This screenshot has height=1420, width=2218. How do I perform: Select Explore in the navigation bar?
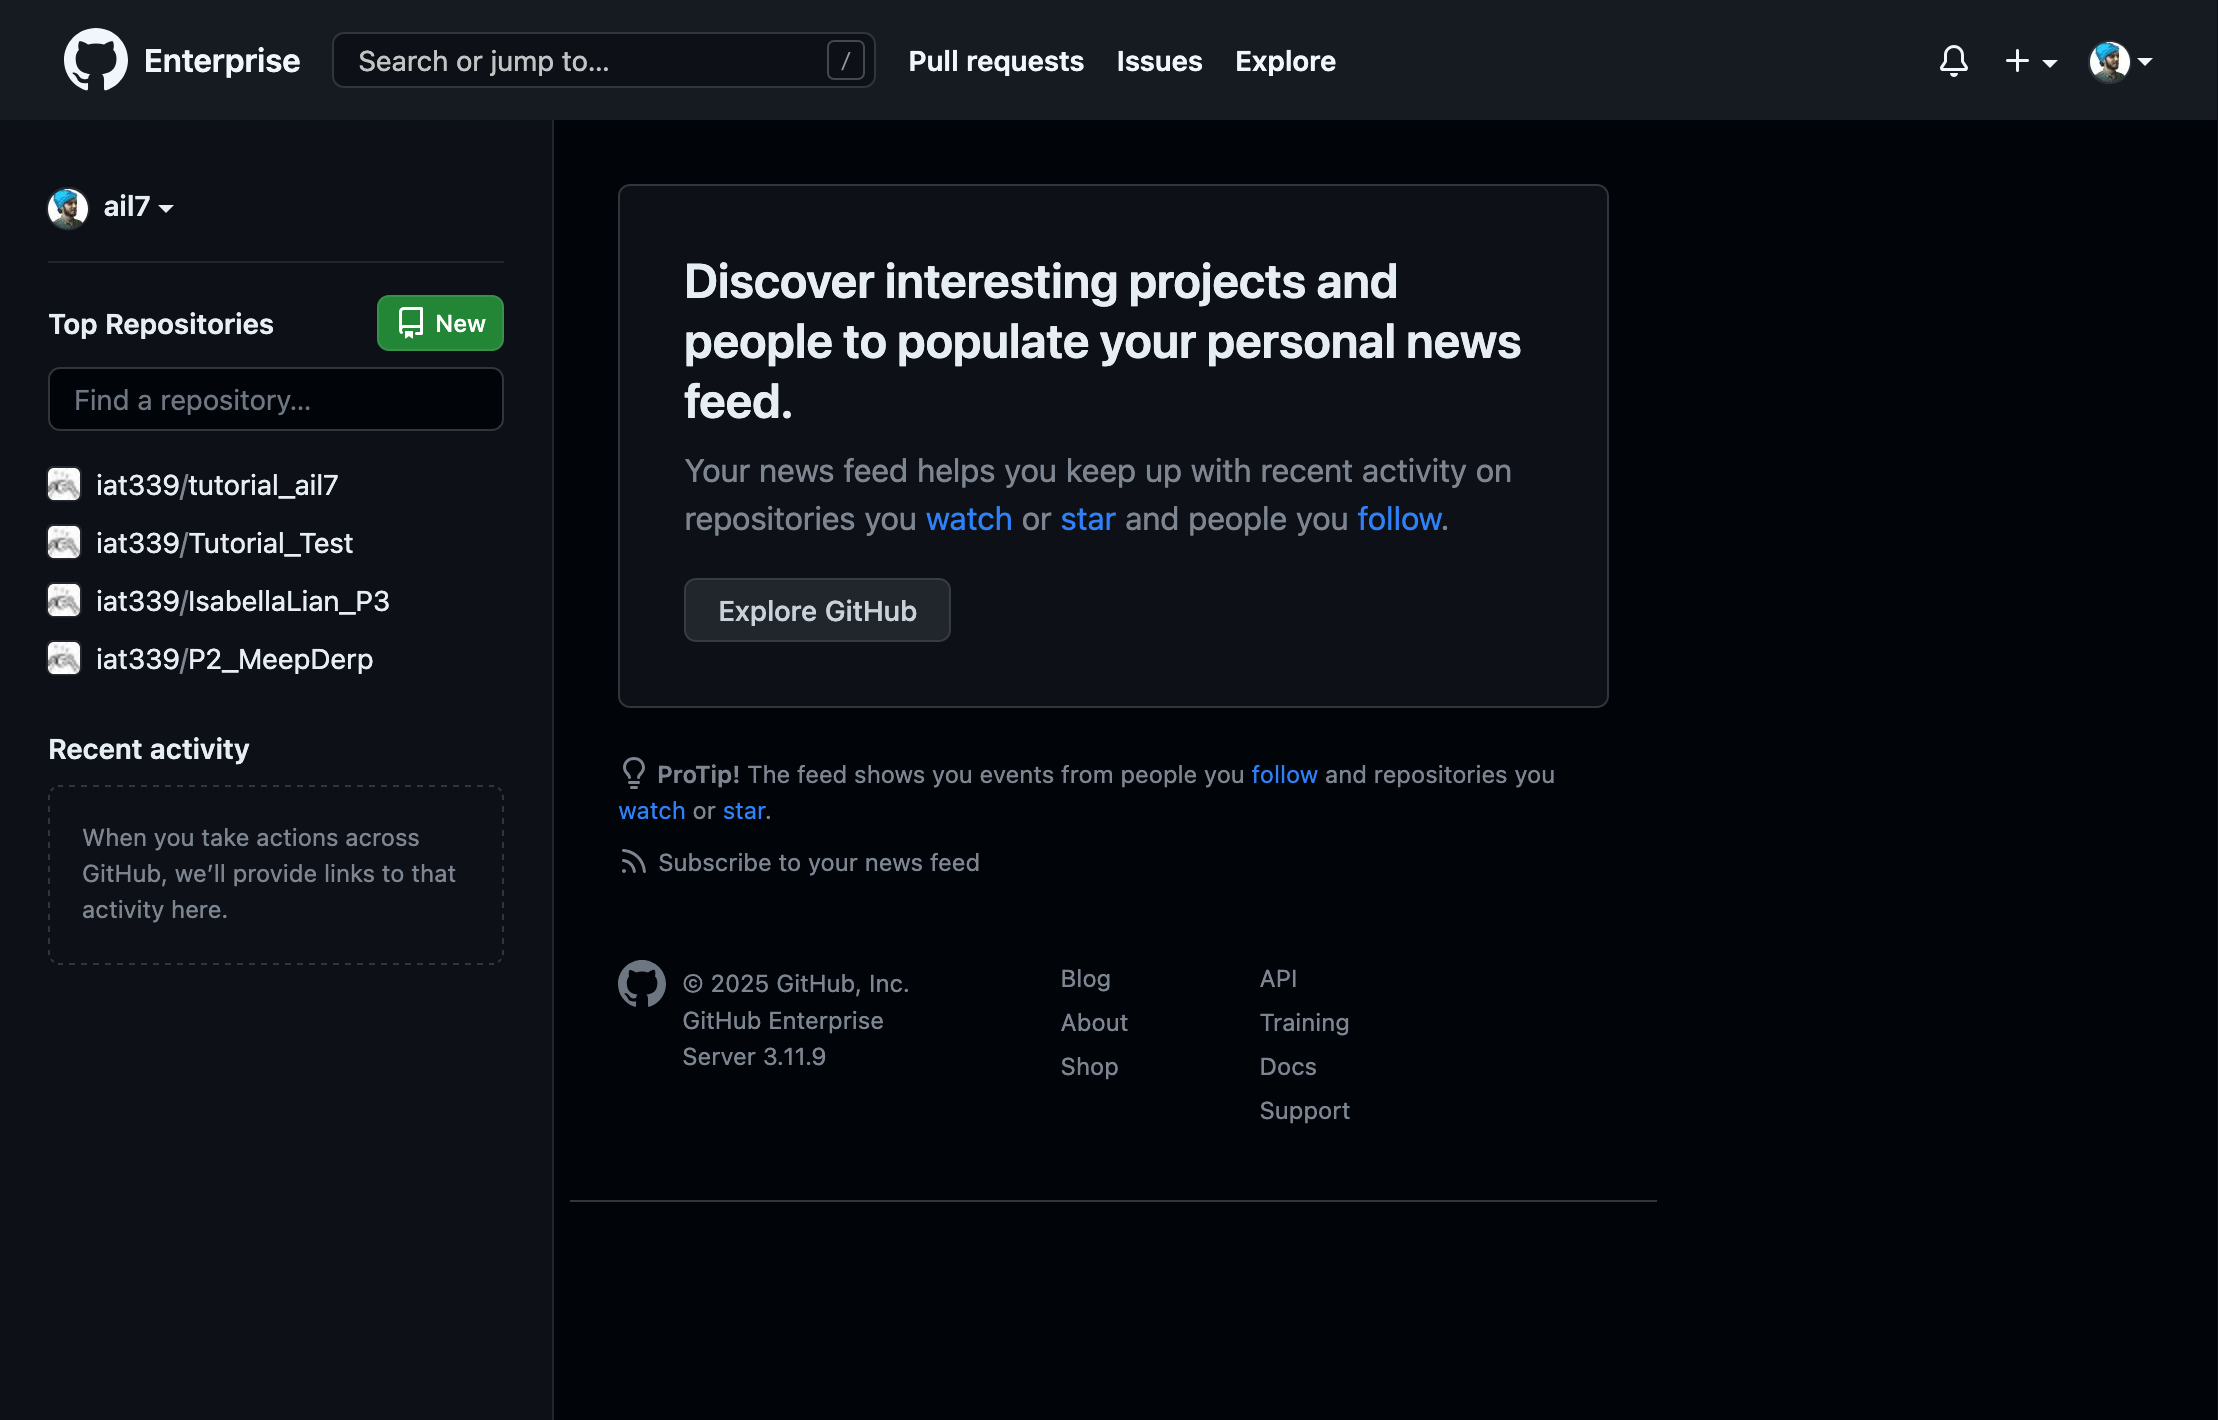(1285, 61)
